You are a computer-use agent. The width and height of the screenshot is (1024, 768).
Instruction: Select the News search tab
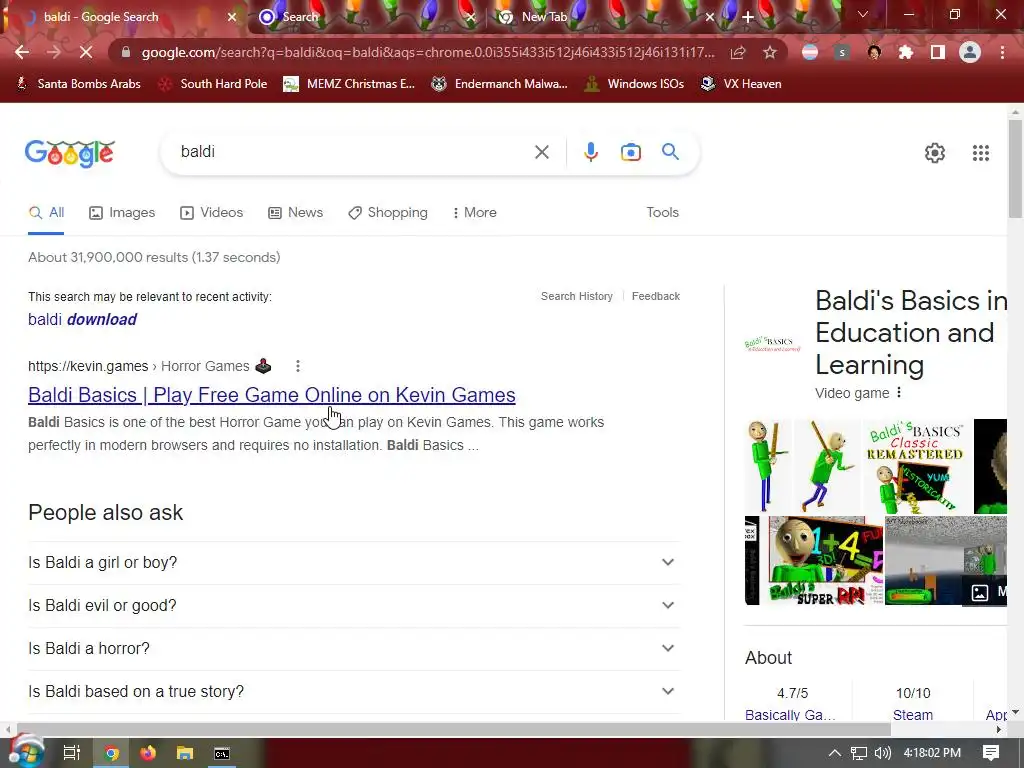pyautogui.click(x=296, y=212)
